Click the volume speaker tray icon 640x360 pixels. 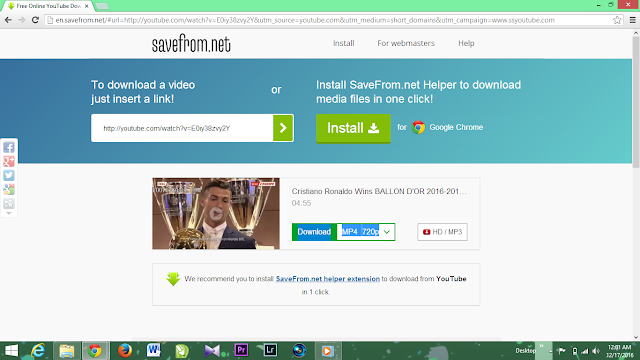pos(596,351)
